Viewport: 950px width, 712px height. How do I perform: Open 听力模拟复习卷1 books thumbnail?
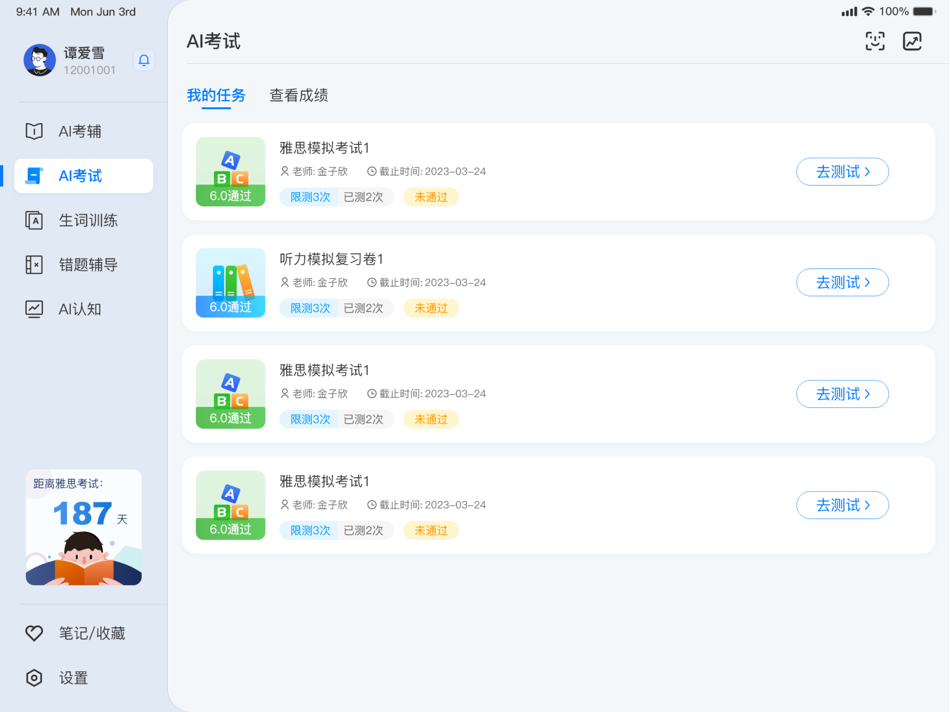230,282
